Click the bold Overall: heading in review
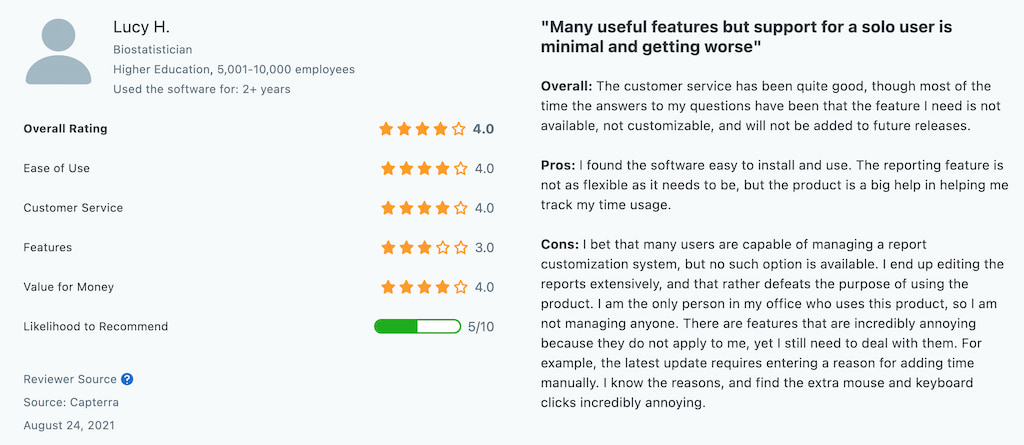 (x=565, y=86)
